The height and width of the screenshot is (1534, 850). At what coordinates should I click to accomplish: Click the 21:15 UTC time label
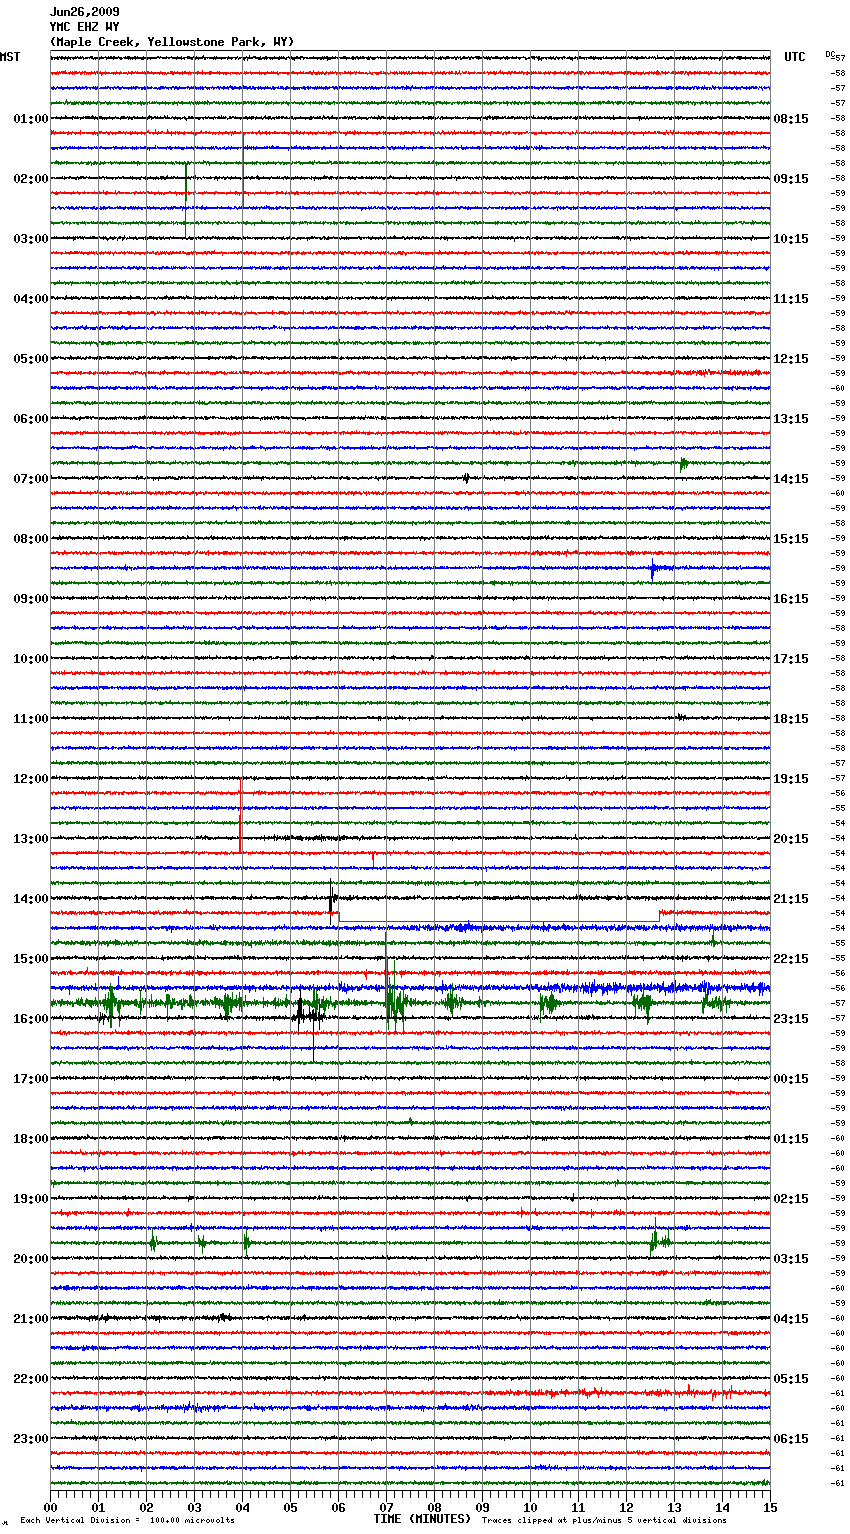791,899
